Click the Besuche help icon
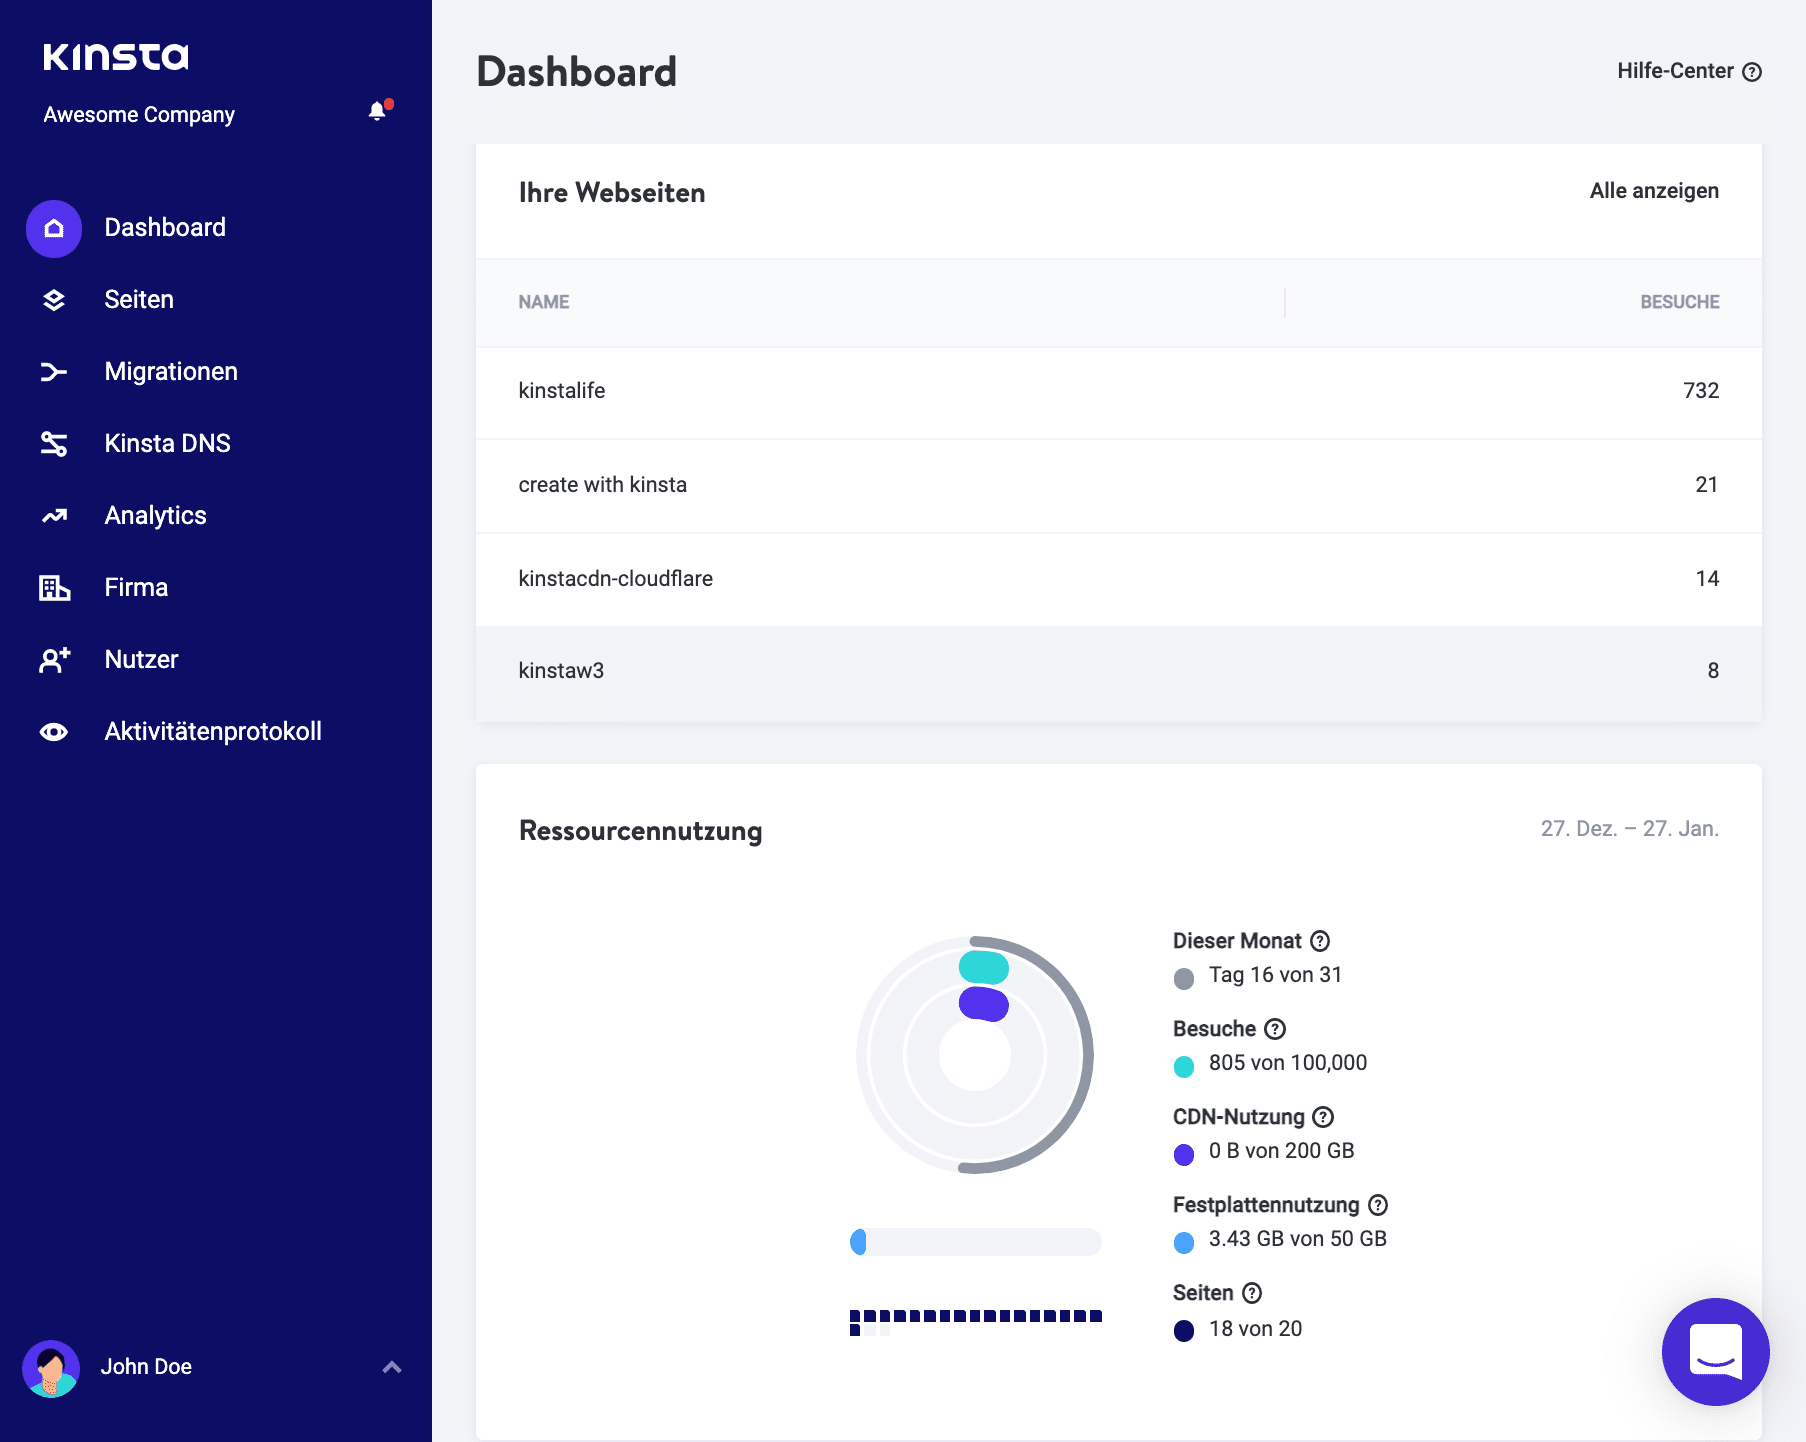Image resolution: width=1806 pixels, height=1442 pixels. coord(1274,1028)
